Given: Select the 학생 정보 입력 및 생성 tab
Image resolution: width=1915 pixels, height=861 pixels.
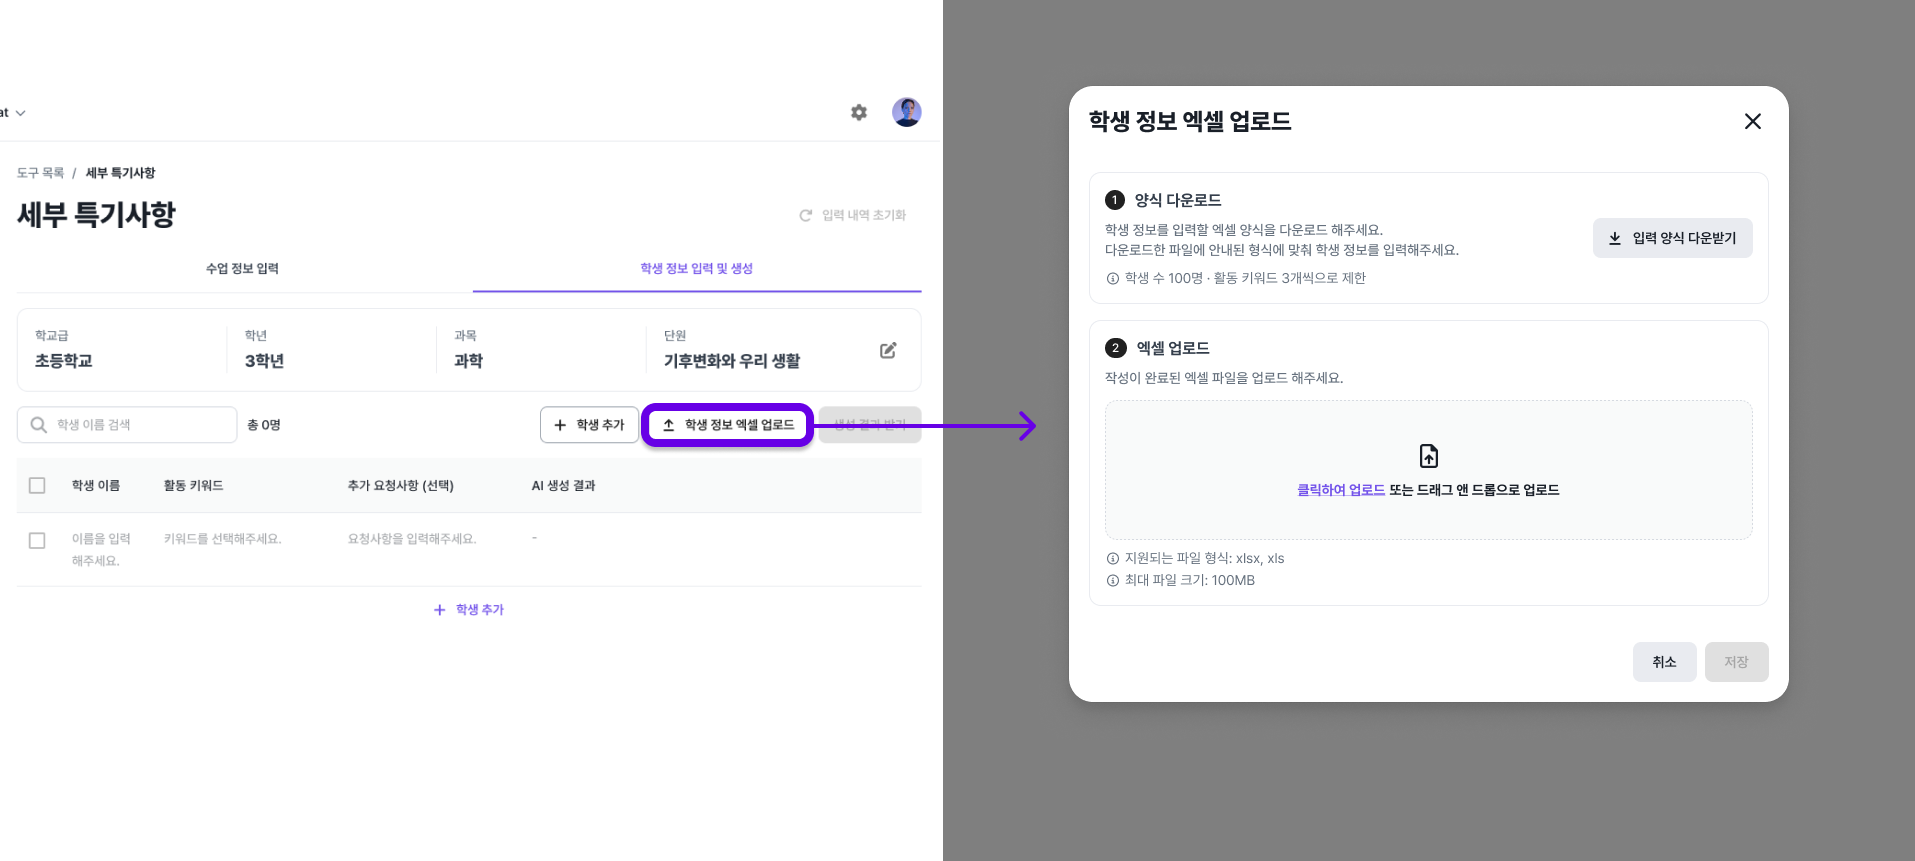Looking at the screenshot, I should [697, 268].
